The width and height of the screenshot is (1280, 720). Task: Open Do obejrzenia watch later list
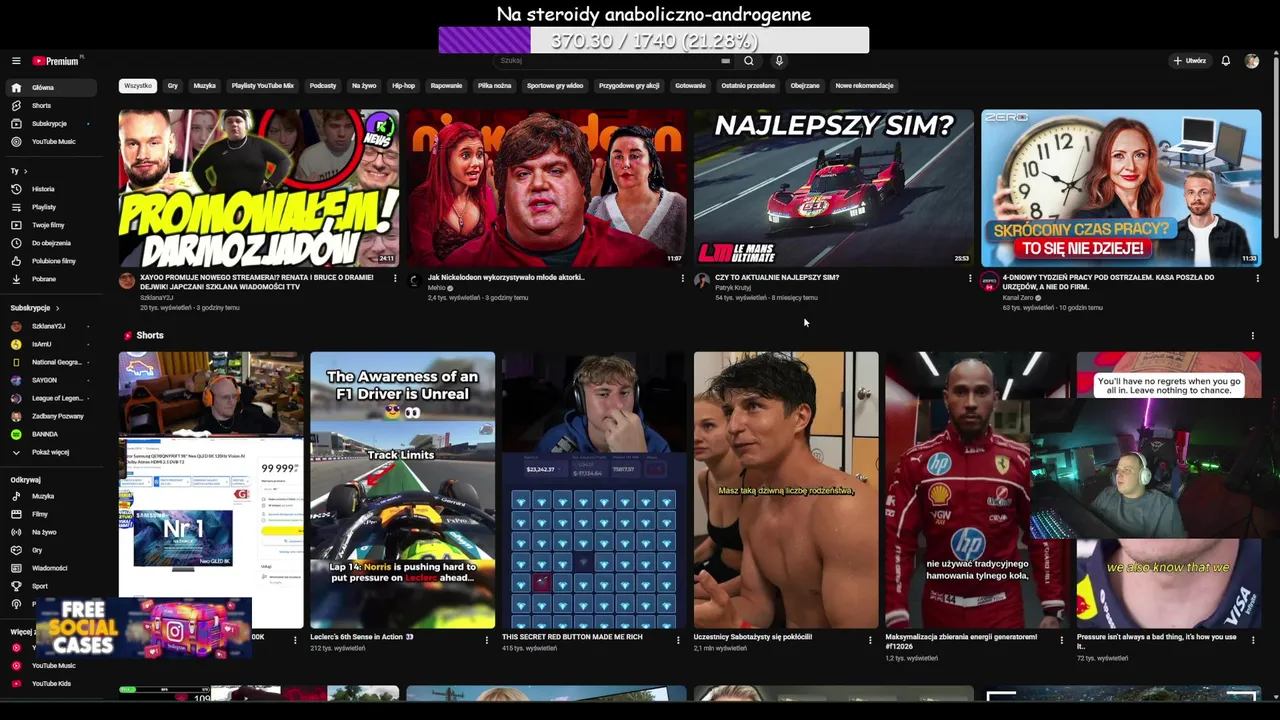coord(53,243)
